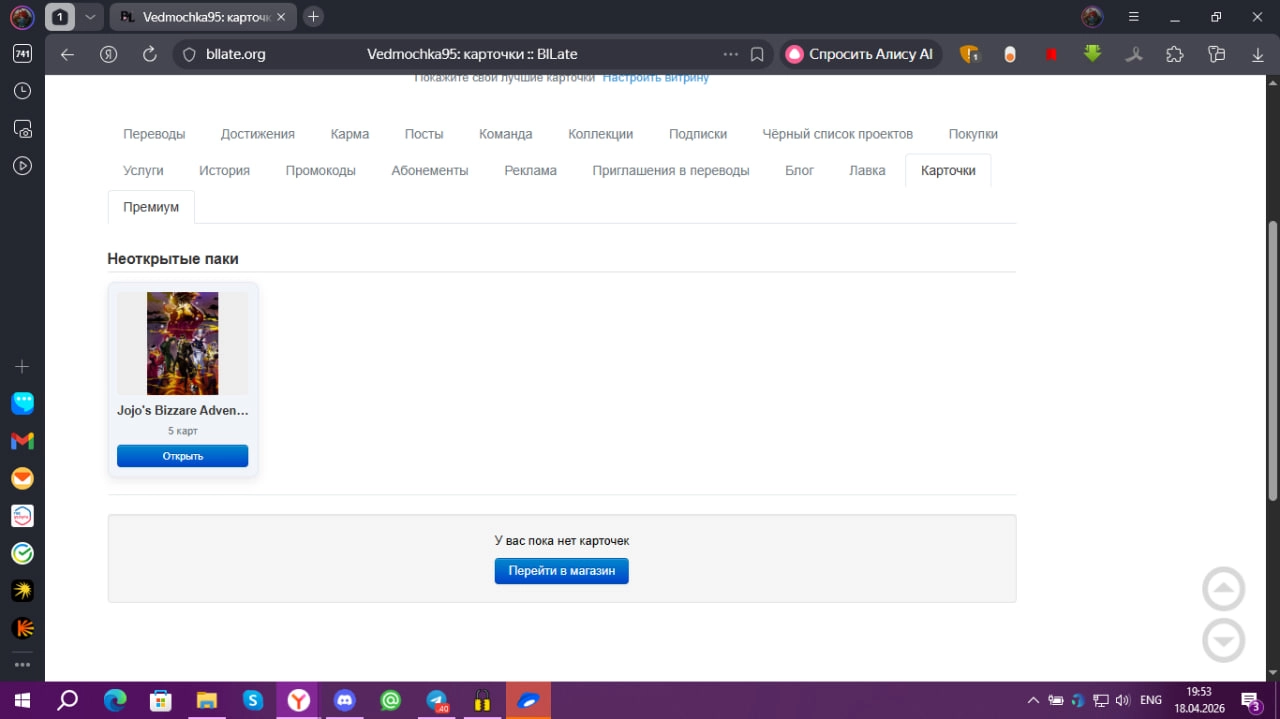Screen dimensions: 1280x719
Task: Click the Jojo's Bizzare Adven... pack title
Action: pos(182,410)
